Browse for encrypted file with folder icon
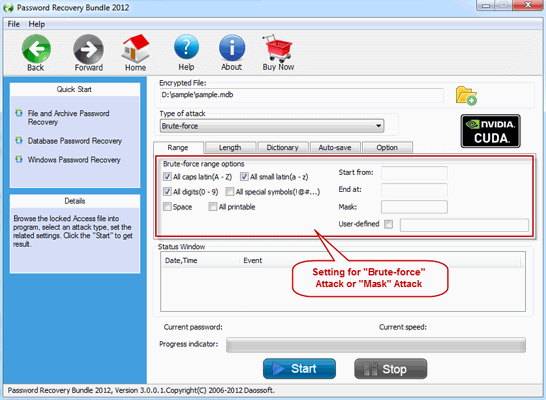The width and height of the screenshot is (546, 400). 466,96
